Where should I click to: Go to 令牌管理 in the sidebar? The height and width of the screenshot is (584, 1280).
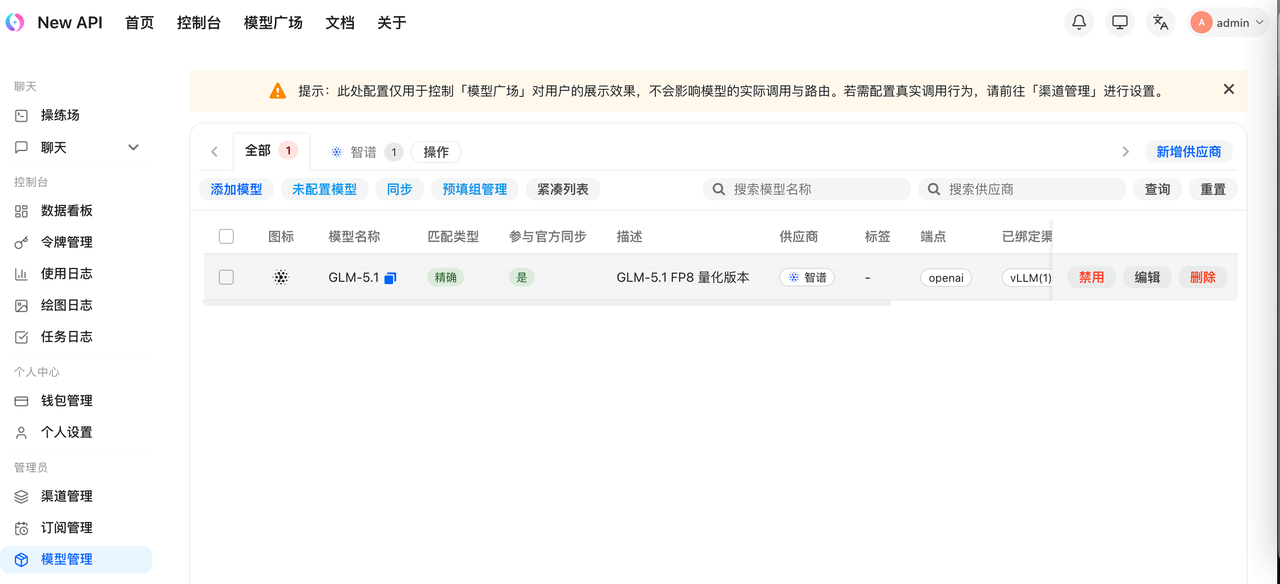[x=66, y=242]
